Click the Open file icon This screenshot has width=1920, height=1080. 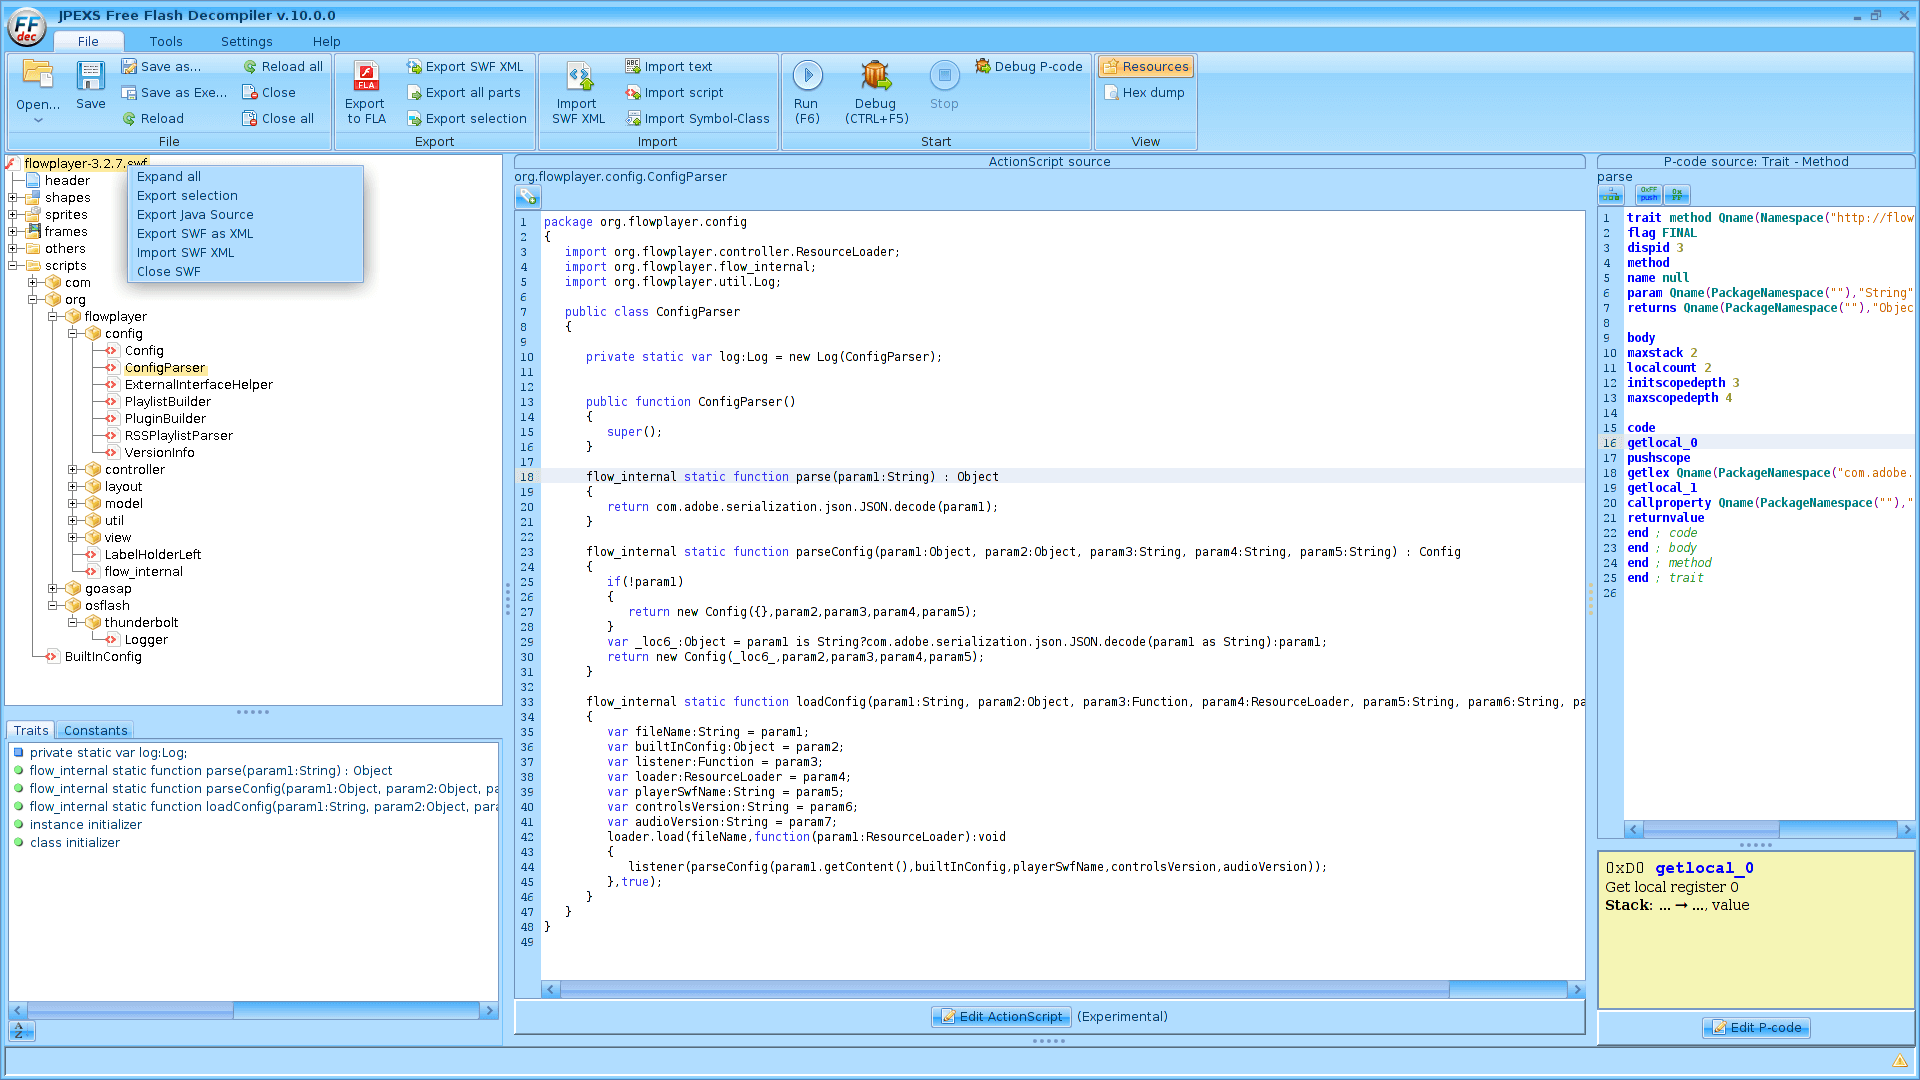coord(38,75)
